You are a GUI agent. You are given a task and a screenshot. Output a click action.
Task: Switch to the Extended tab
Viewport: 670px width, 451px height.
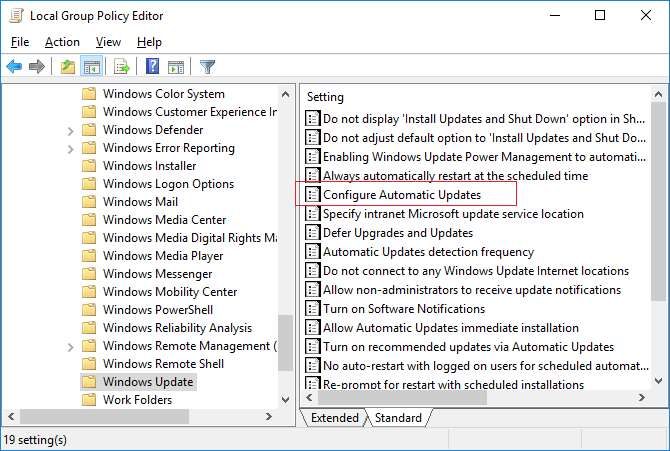(334, 418)
